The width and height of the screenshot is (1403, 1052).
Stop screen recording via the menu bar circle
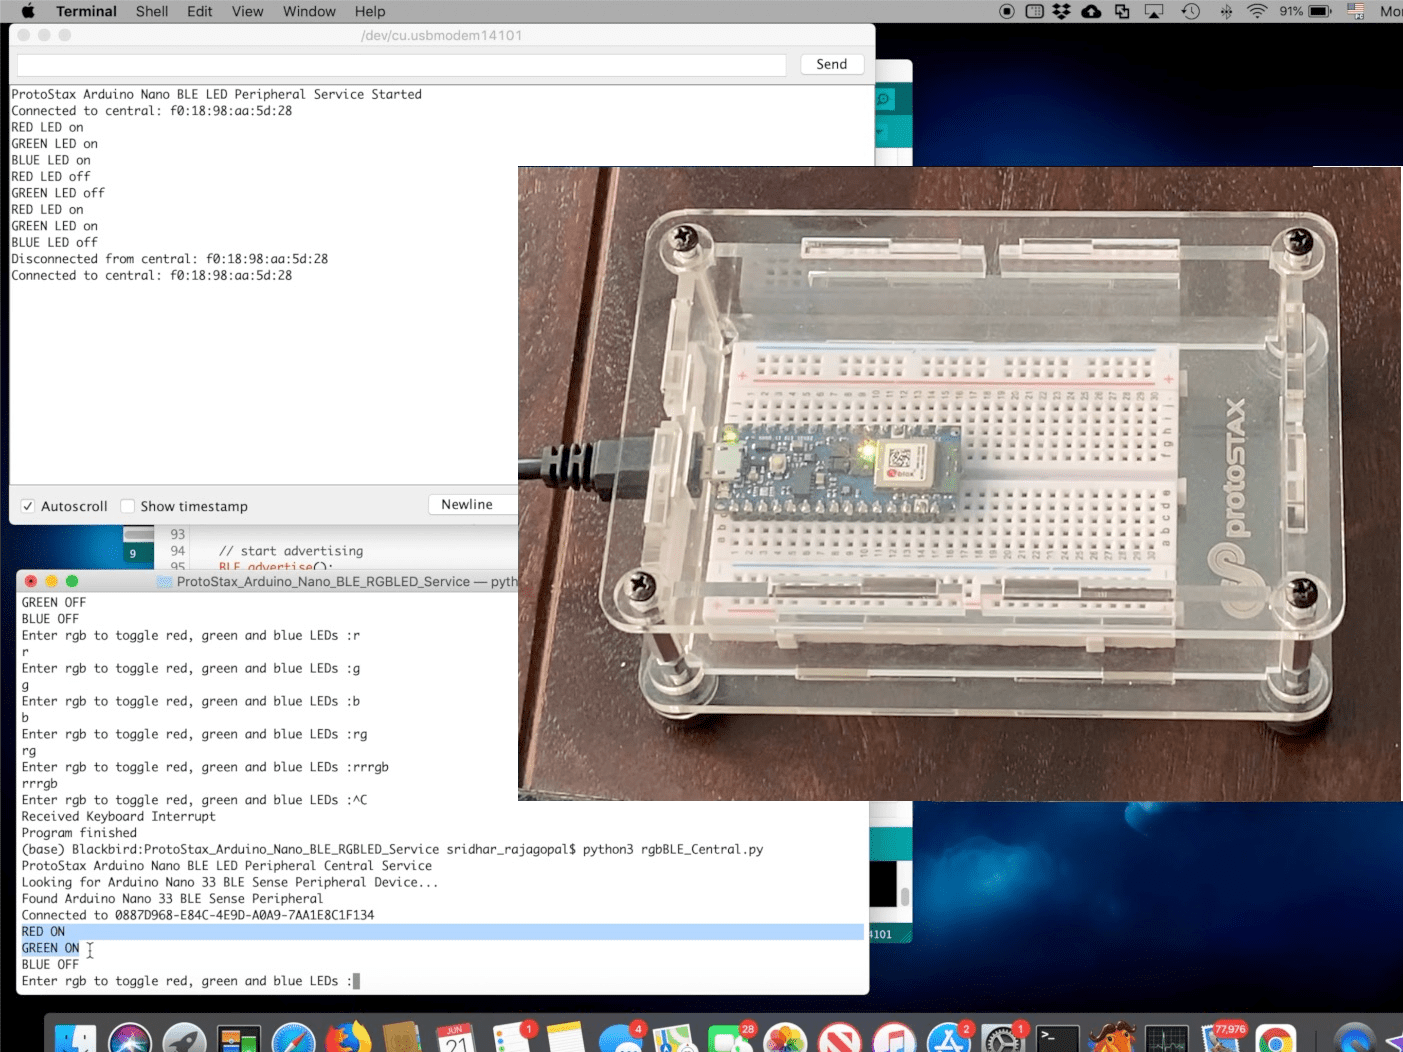pyautogui.click(x=1008, y=11)
